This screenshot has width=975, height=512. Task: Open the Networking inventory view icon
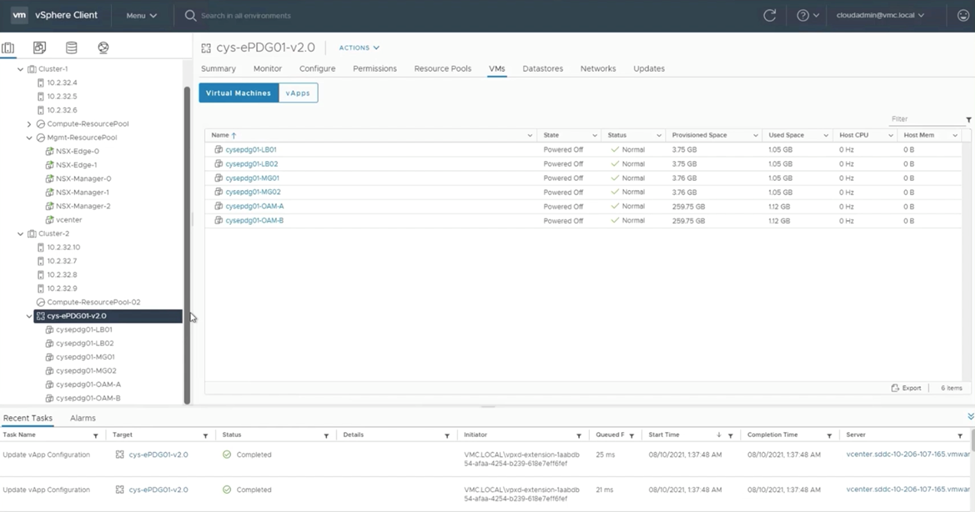(103, 48)
